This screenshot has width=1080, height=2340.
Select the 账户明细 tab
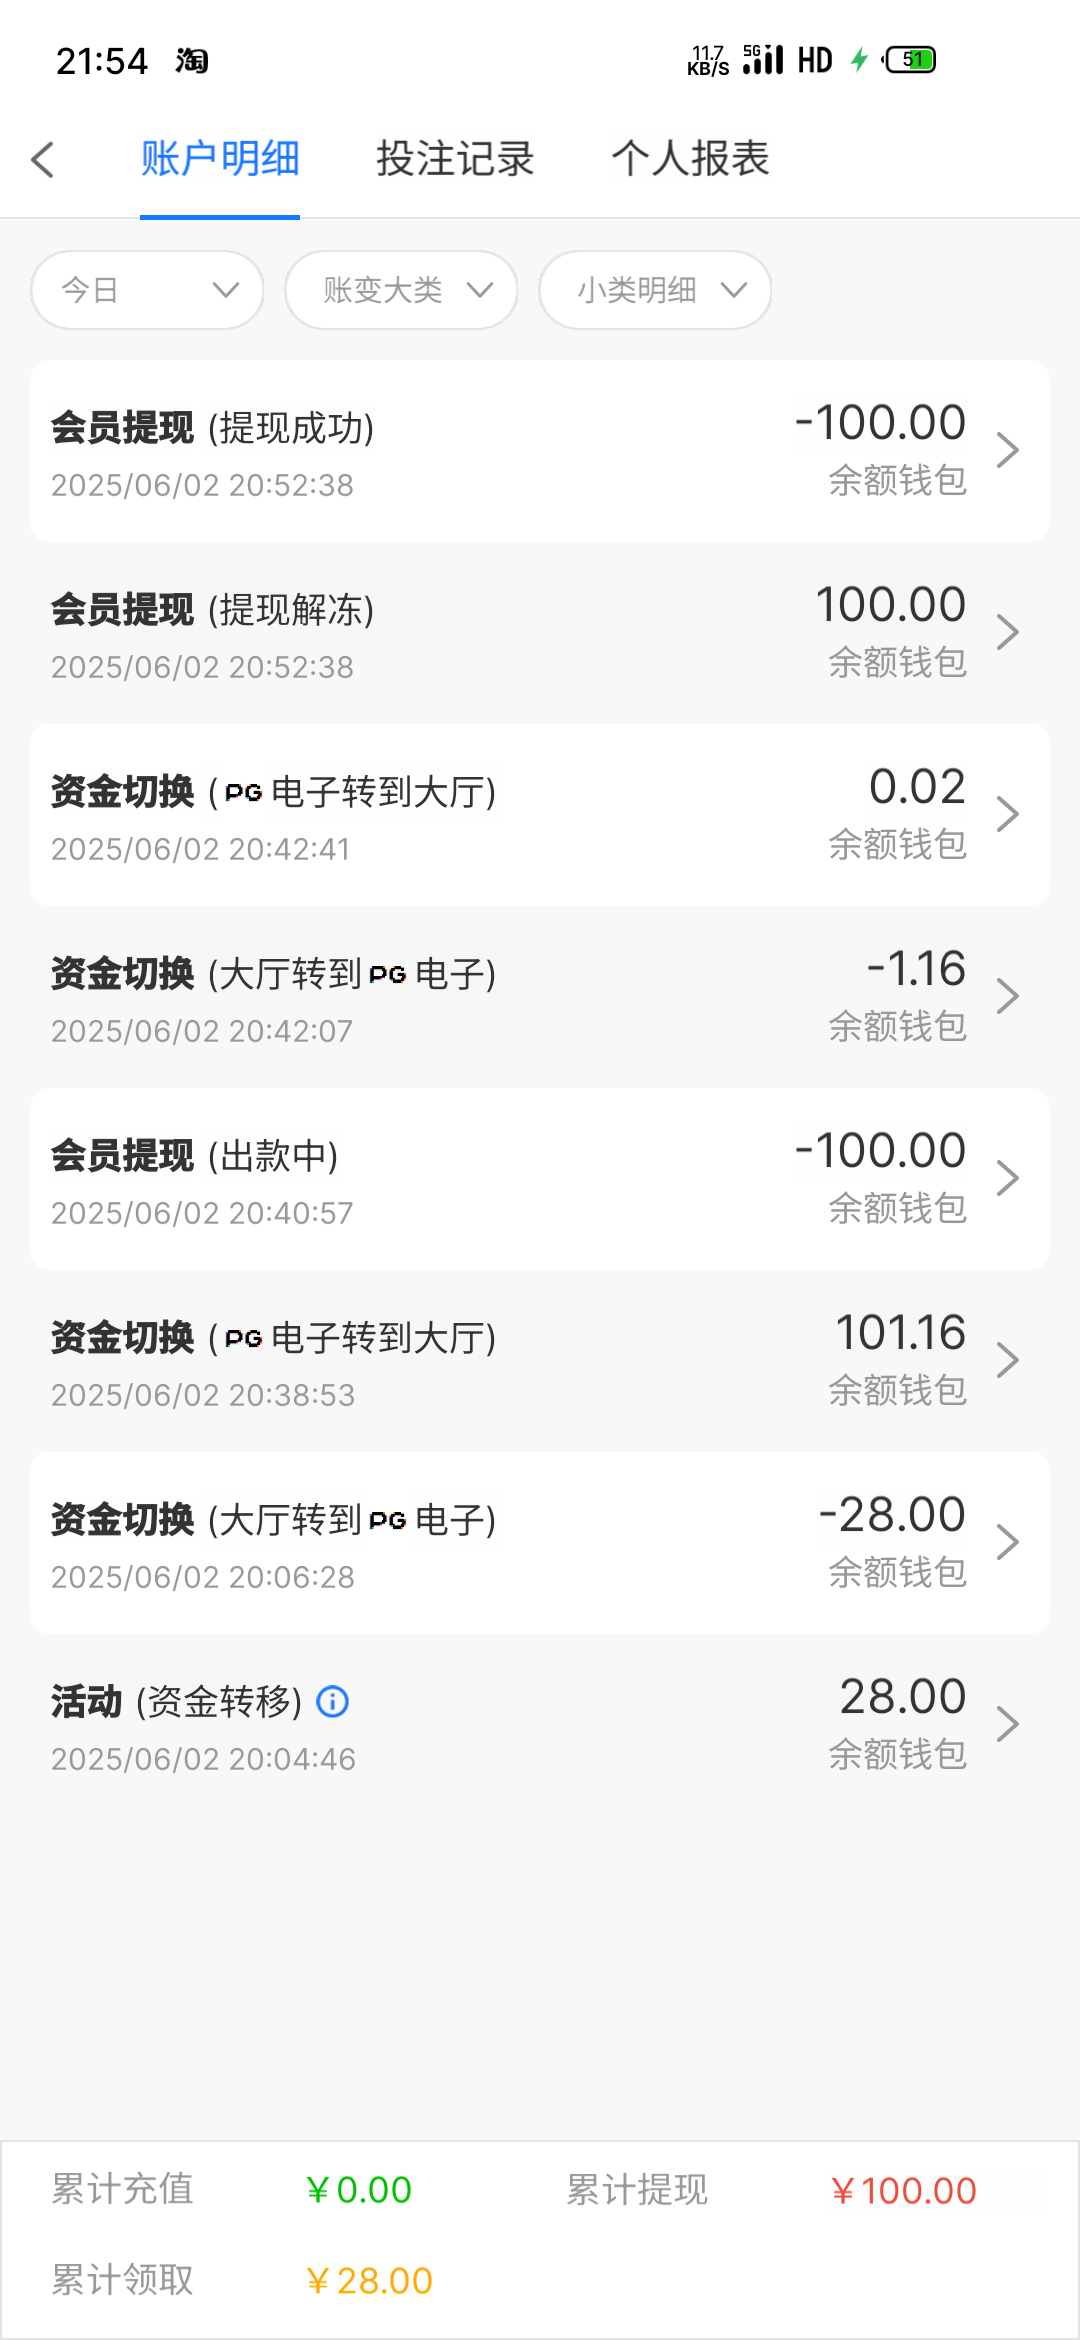[220, 159]
